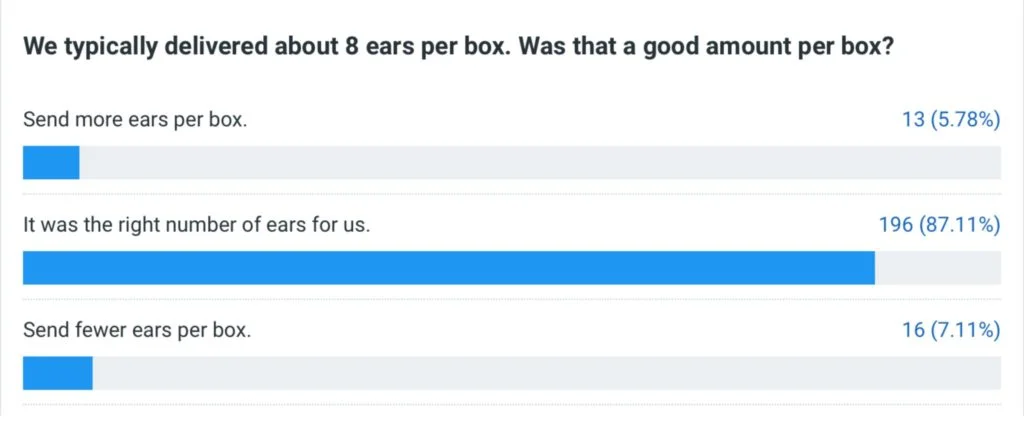Click the number 196 in the results
The image size is (1024, 430).
[x=896, y=225]
